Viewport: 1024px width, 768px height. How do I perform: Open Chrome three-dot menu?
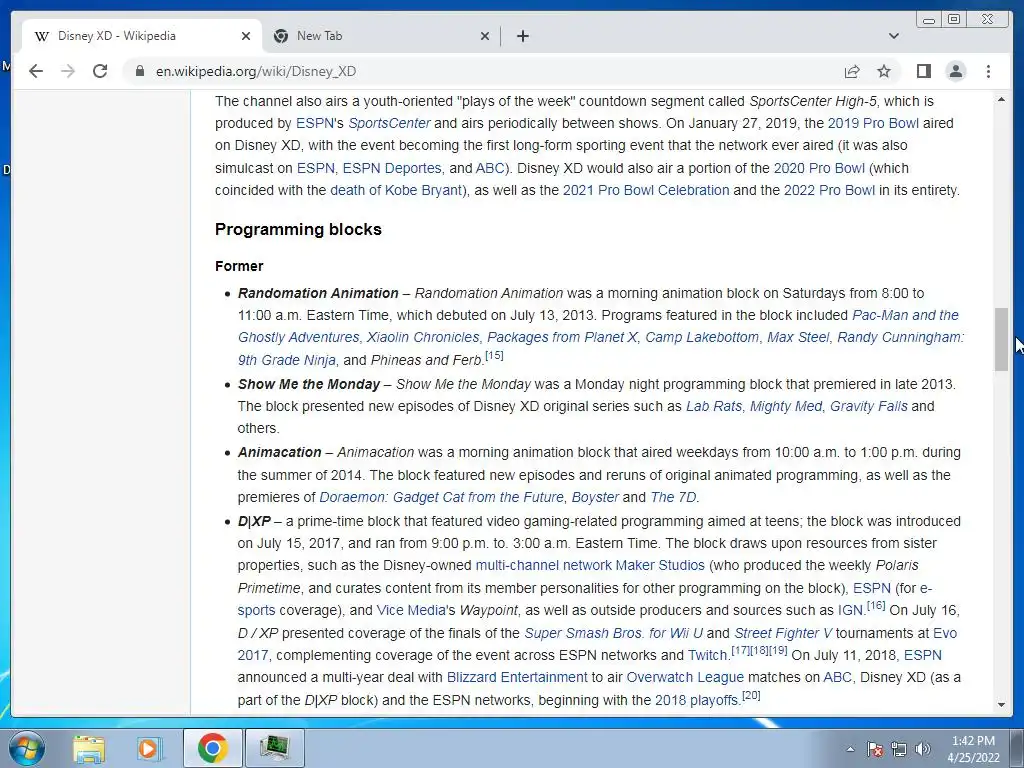click(988, 71)
